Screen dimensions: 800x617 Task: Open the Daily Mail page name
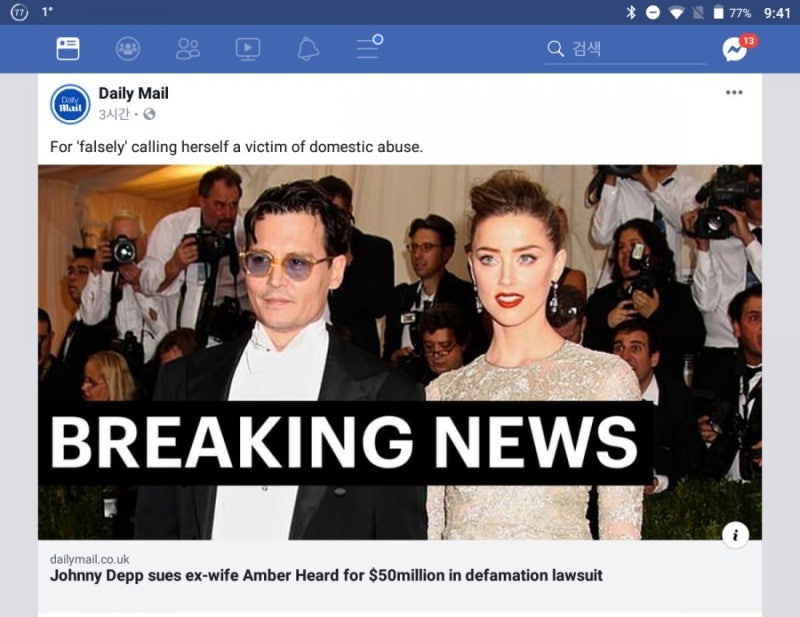pyautogui.click(x=133, y=93)
